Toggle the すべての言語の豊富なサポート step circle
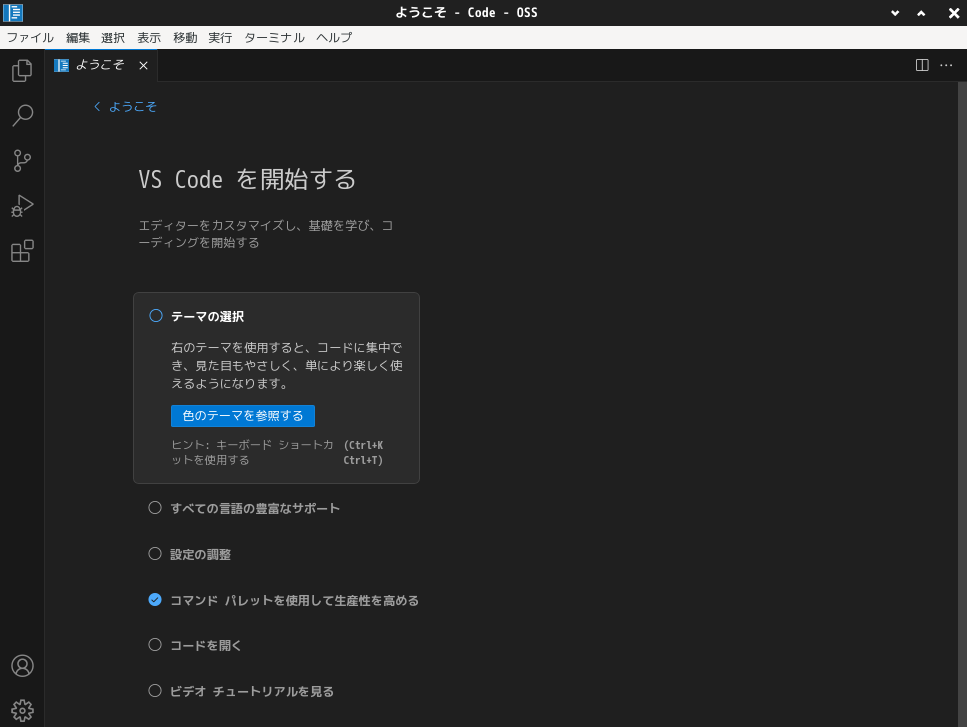Viewport: 967px width, 727px height. [155, 507]
